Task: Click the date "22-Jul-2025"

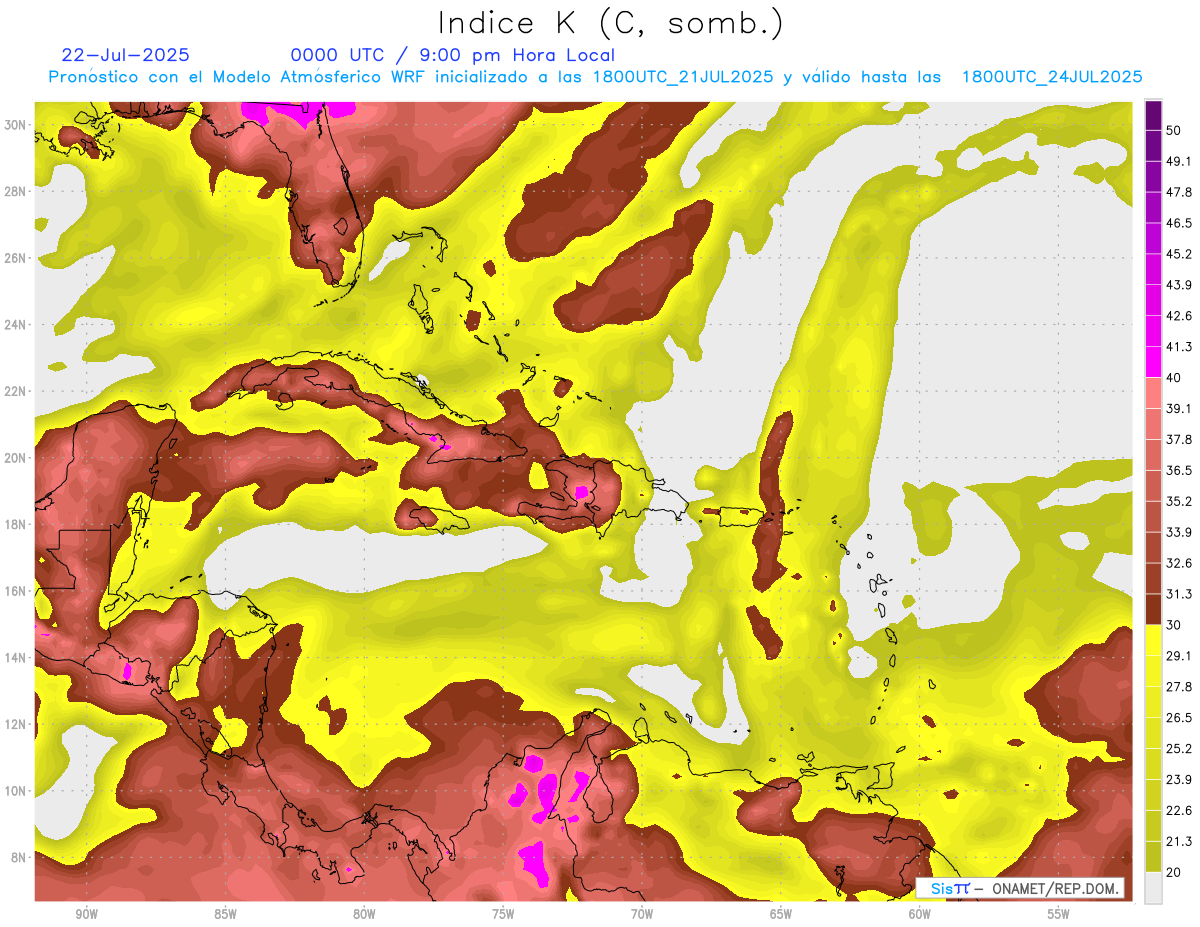Action: (125, 55)
